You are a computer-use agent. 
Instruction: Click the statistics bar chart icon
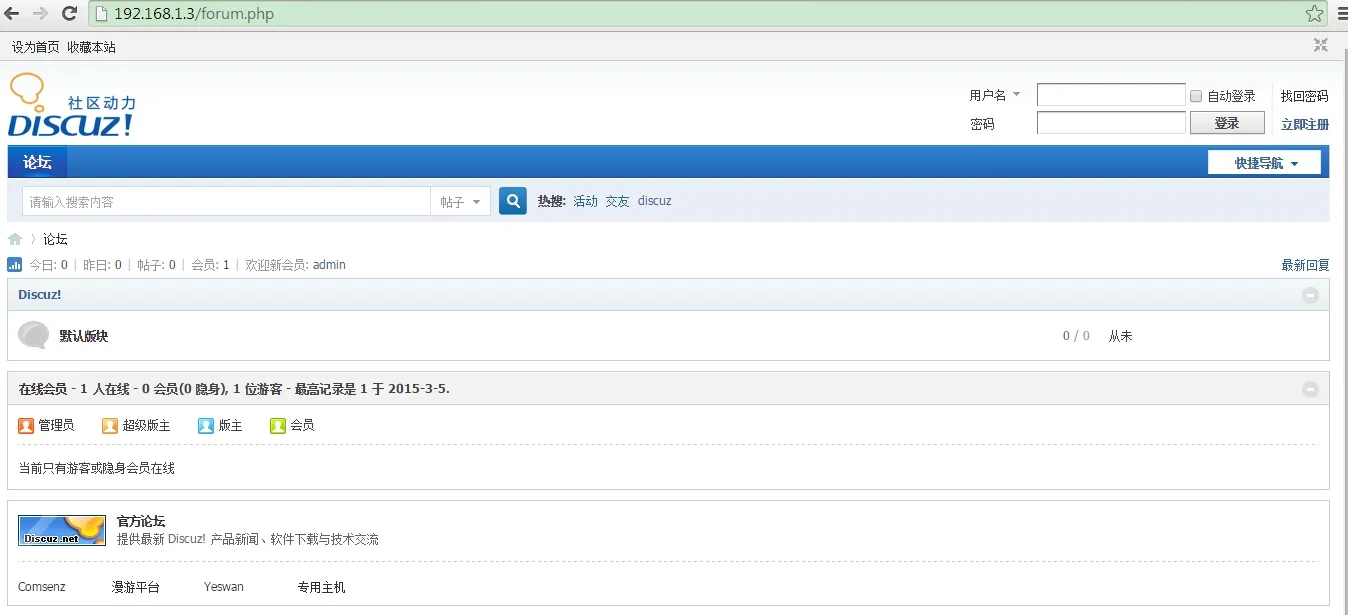[15, 265]
